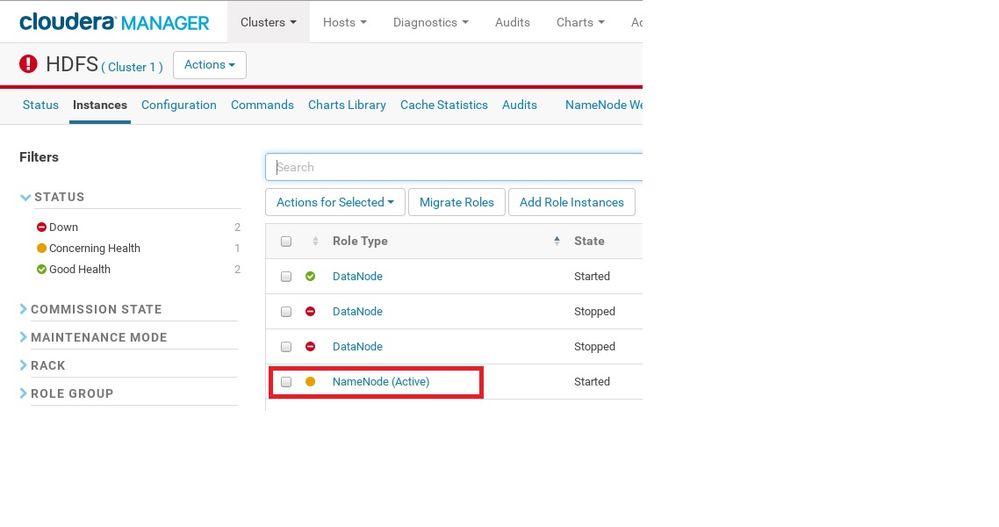Click the red Down status filter icon
The height and width of the screenshot is (527, 999).
pos(42,227)
